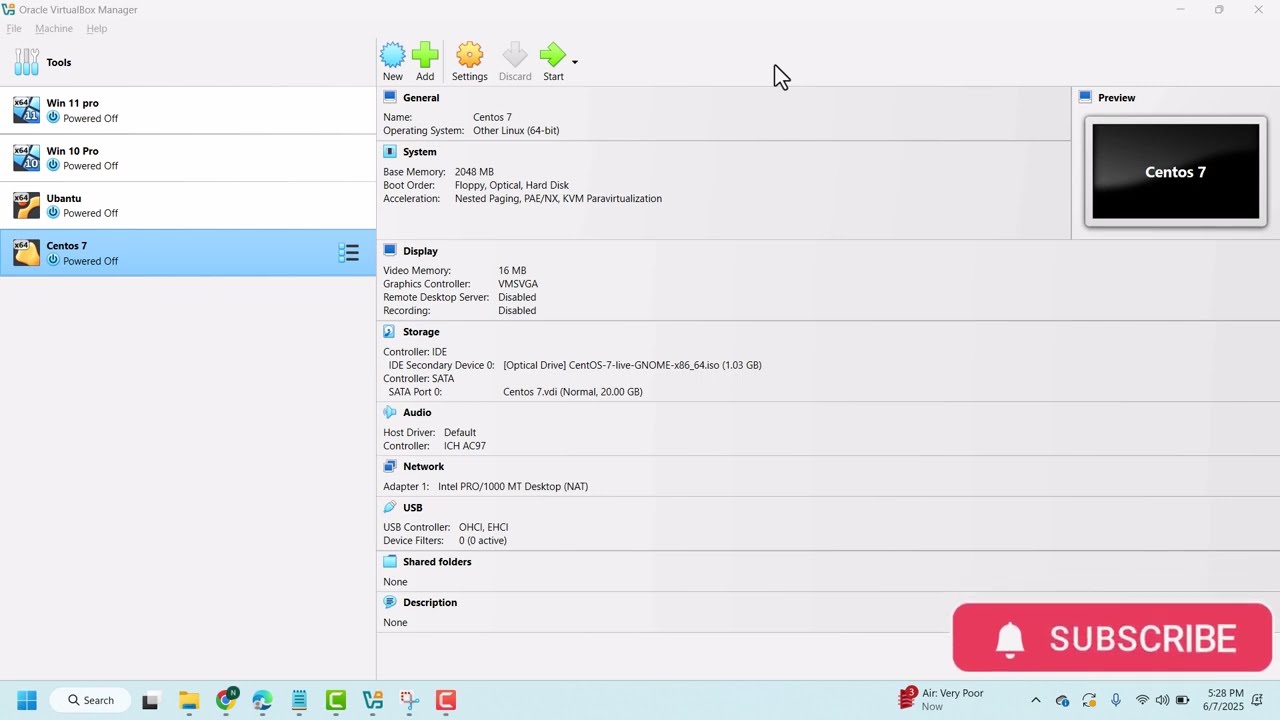1280x720 pixels.
Task: Open Settings for the selected VM
Action: [469, 61]
